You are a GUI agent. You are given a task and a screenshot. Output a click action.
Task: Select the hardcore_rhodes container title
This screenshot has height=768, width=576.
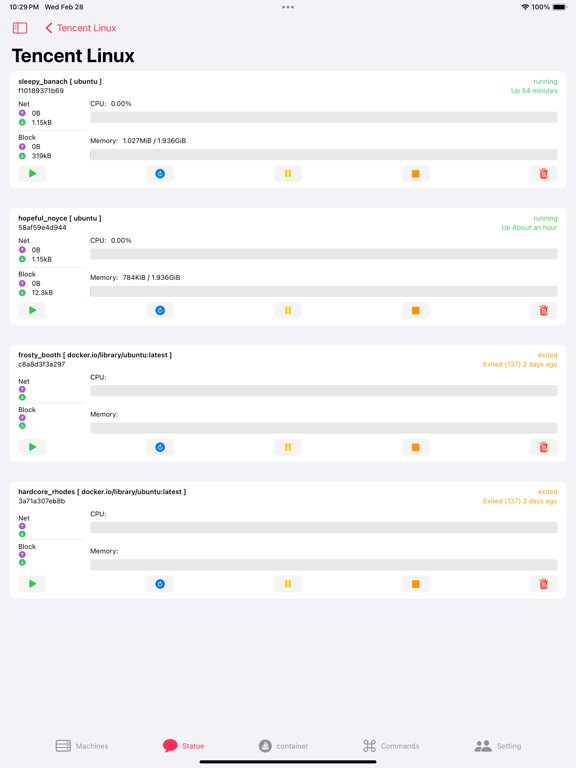[102, 491]
